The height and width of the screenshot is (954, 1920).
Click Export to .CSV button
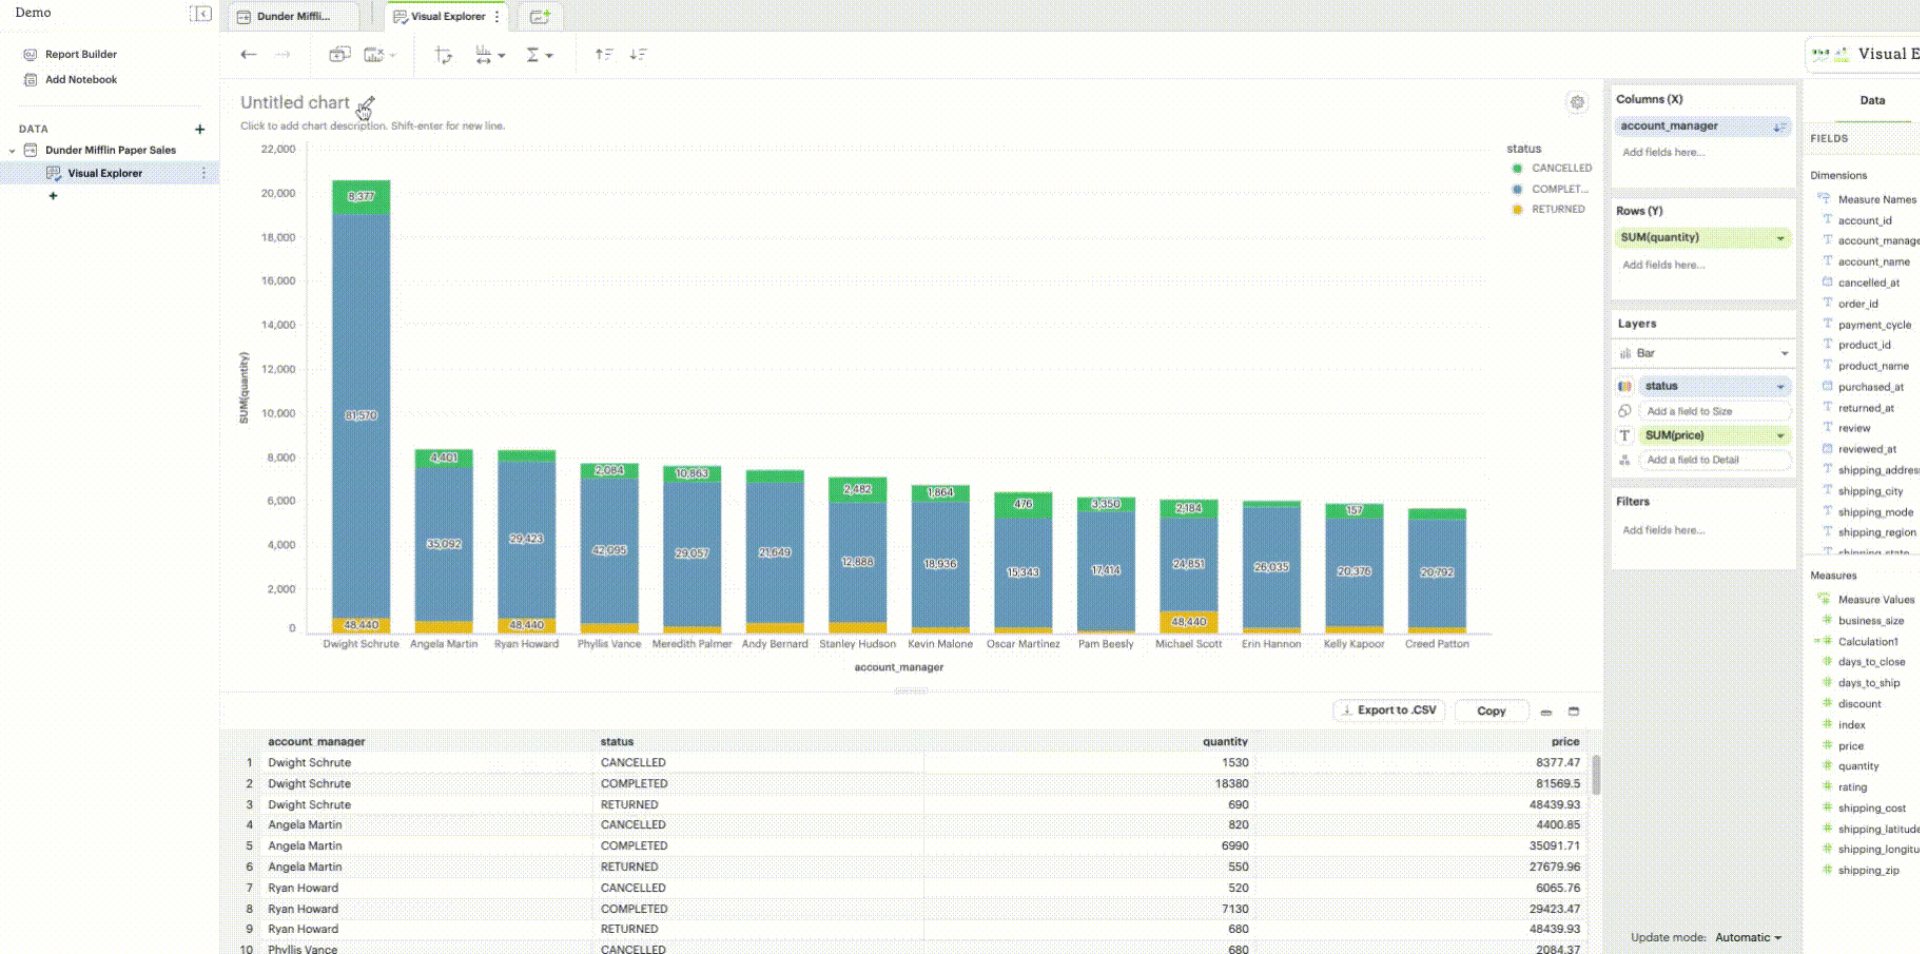click(1388, 710)
